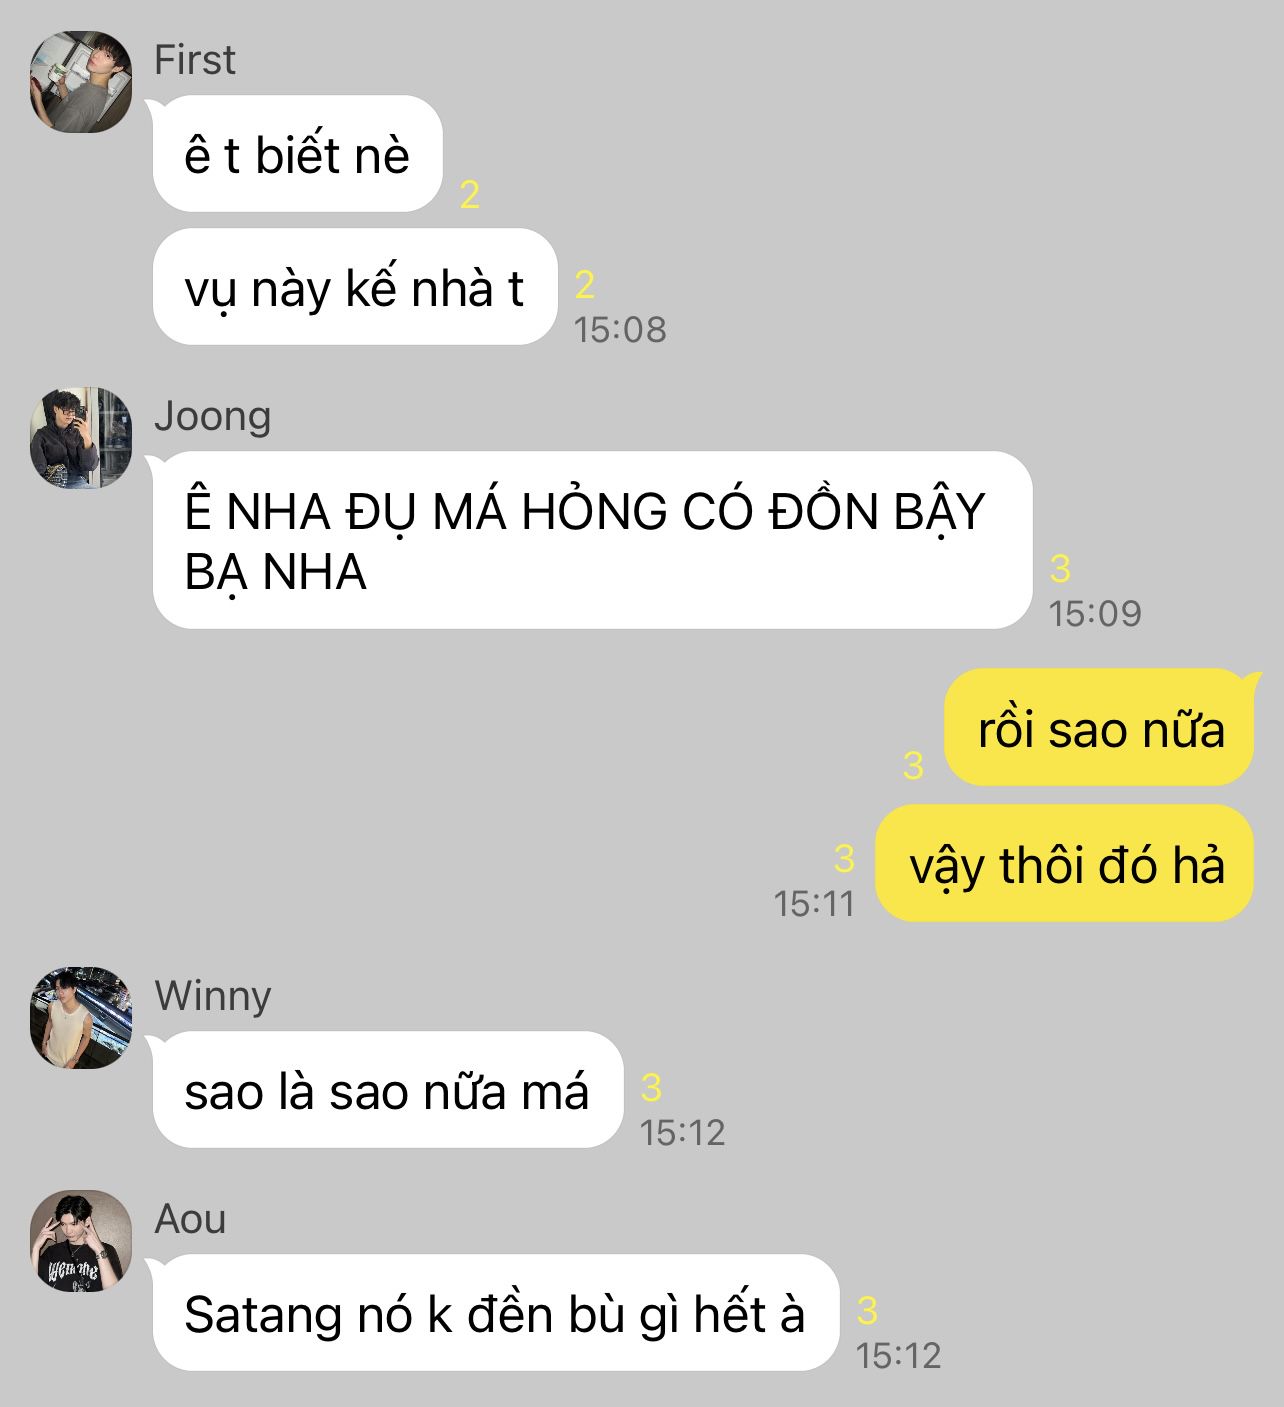
Task: Tap the 15:11 timestamp by yellow bubble
Action: coord(814,904)
